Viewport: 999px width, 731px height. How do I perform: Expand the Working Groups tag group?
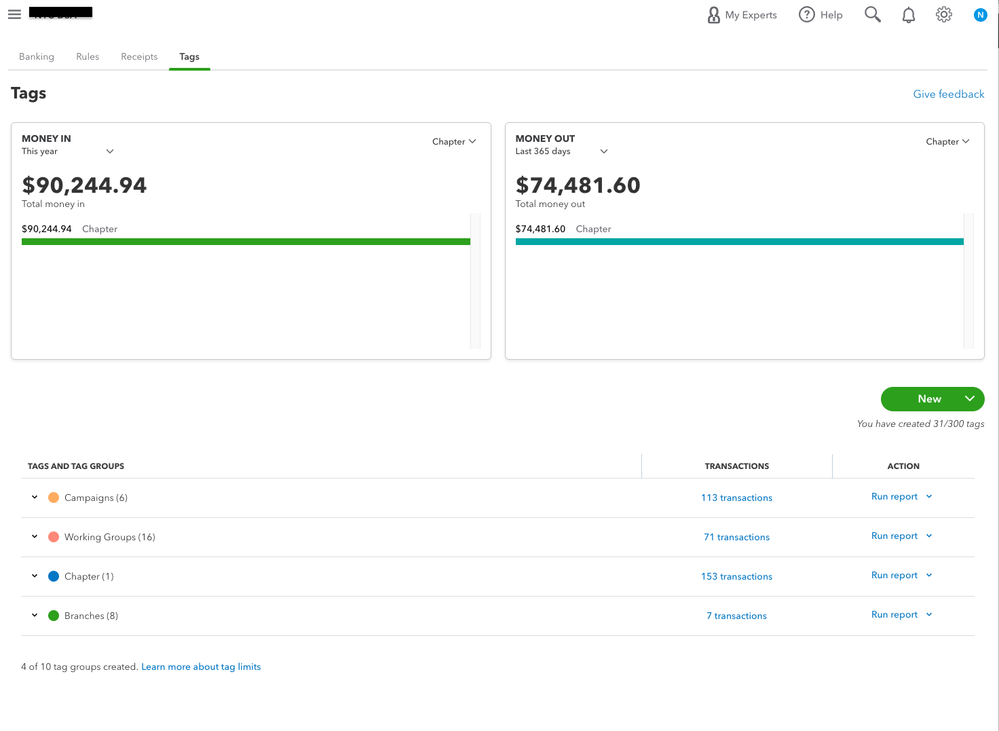tap(35, 537)
